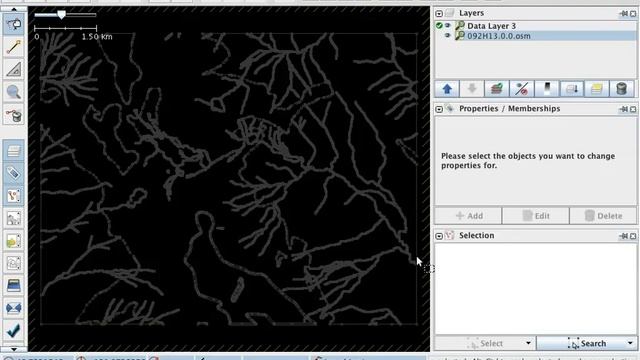Choose the Draw nodes tool
This screenshot has height=360, width=640.
[x=14, y=47]
